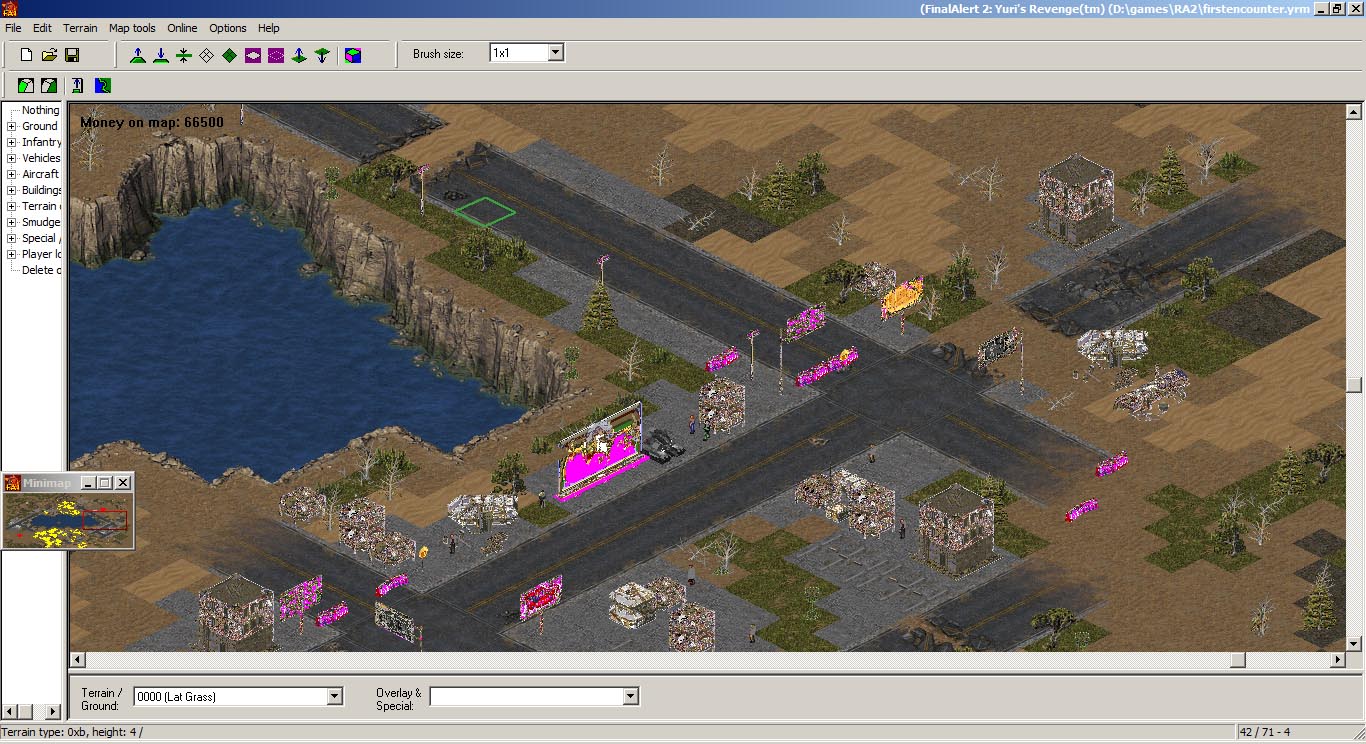Save the current map
Viewport: 1366px width, 744px height.
pyautogui.click(x=72, y=55)
